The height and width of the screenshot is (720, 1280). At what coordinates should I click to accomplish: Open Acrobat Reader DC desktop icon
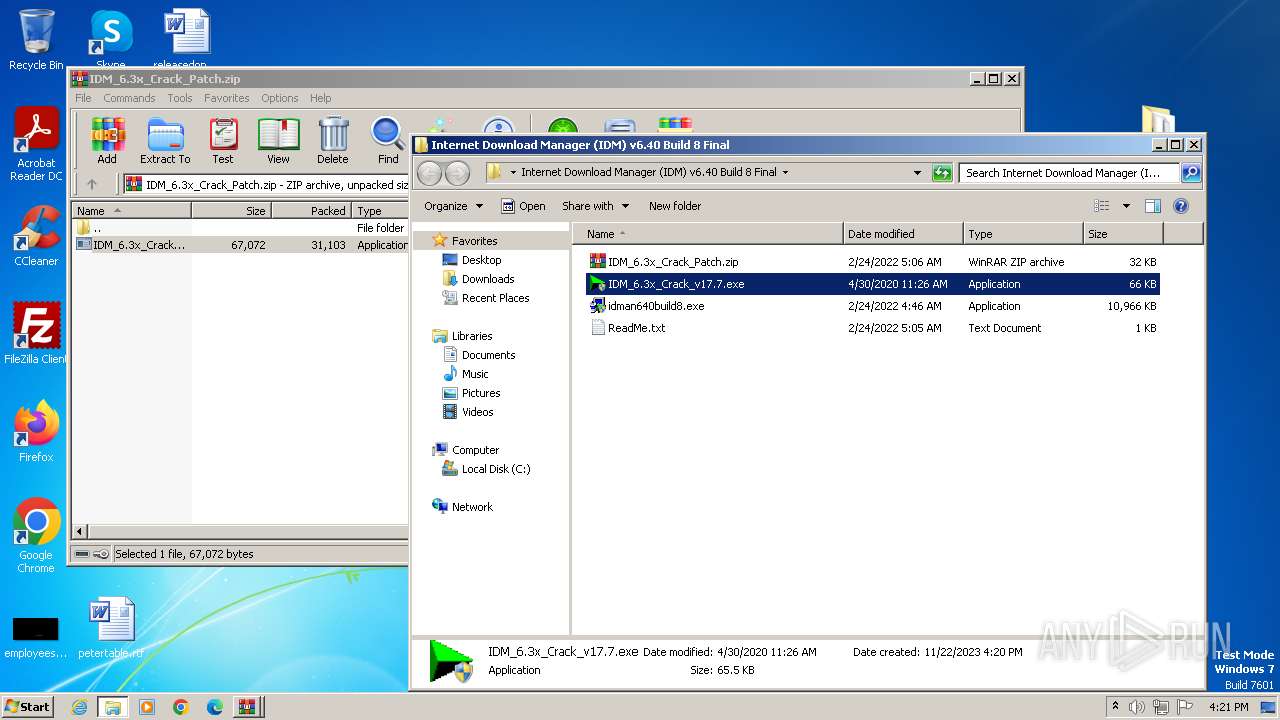[36, 145]
